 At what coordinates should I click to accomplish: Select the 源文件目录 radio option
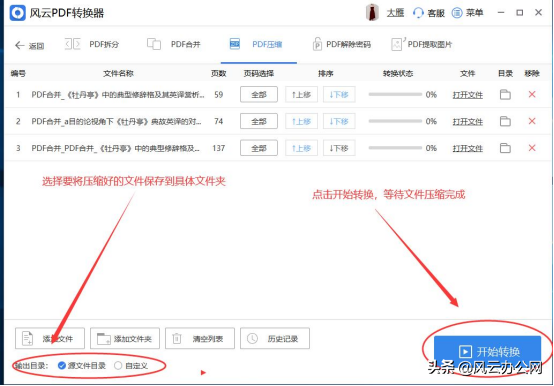[x=82, y=366]
